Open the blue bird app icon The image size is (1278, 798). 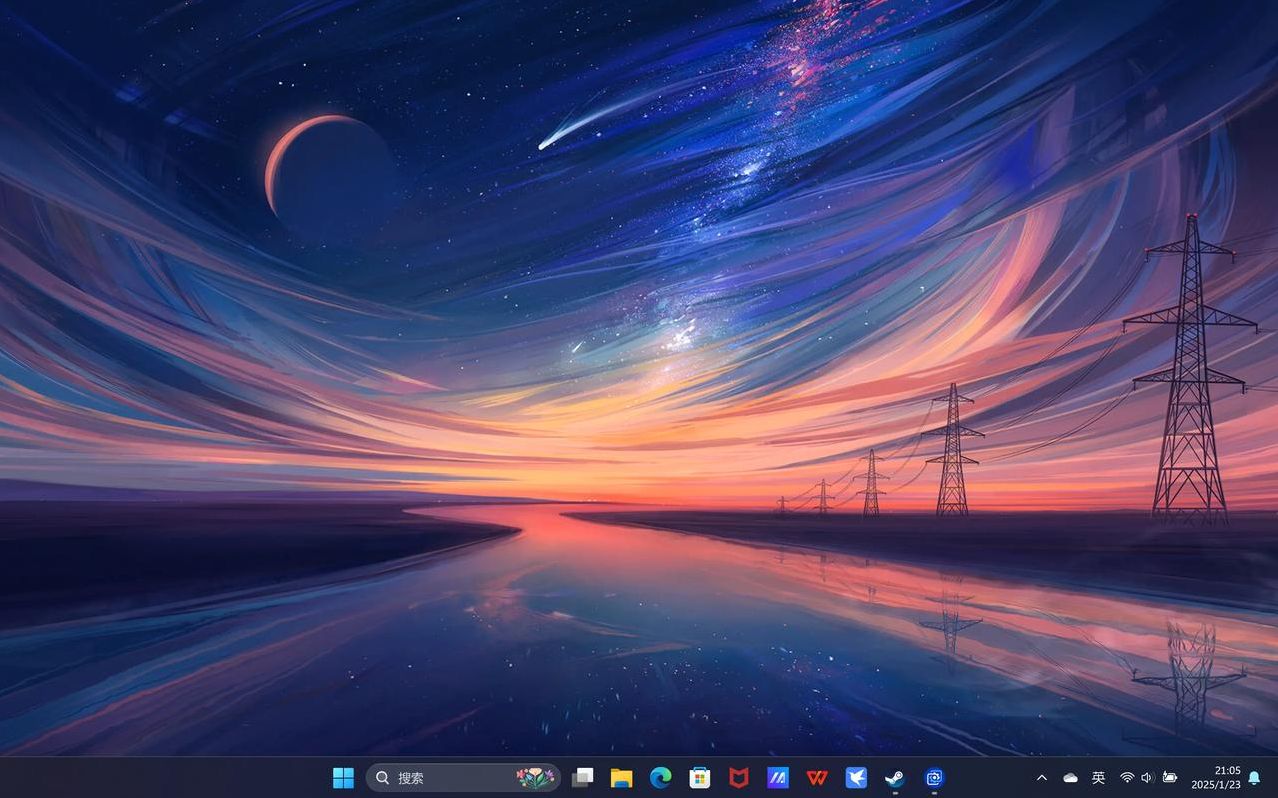click(856, 777)
